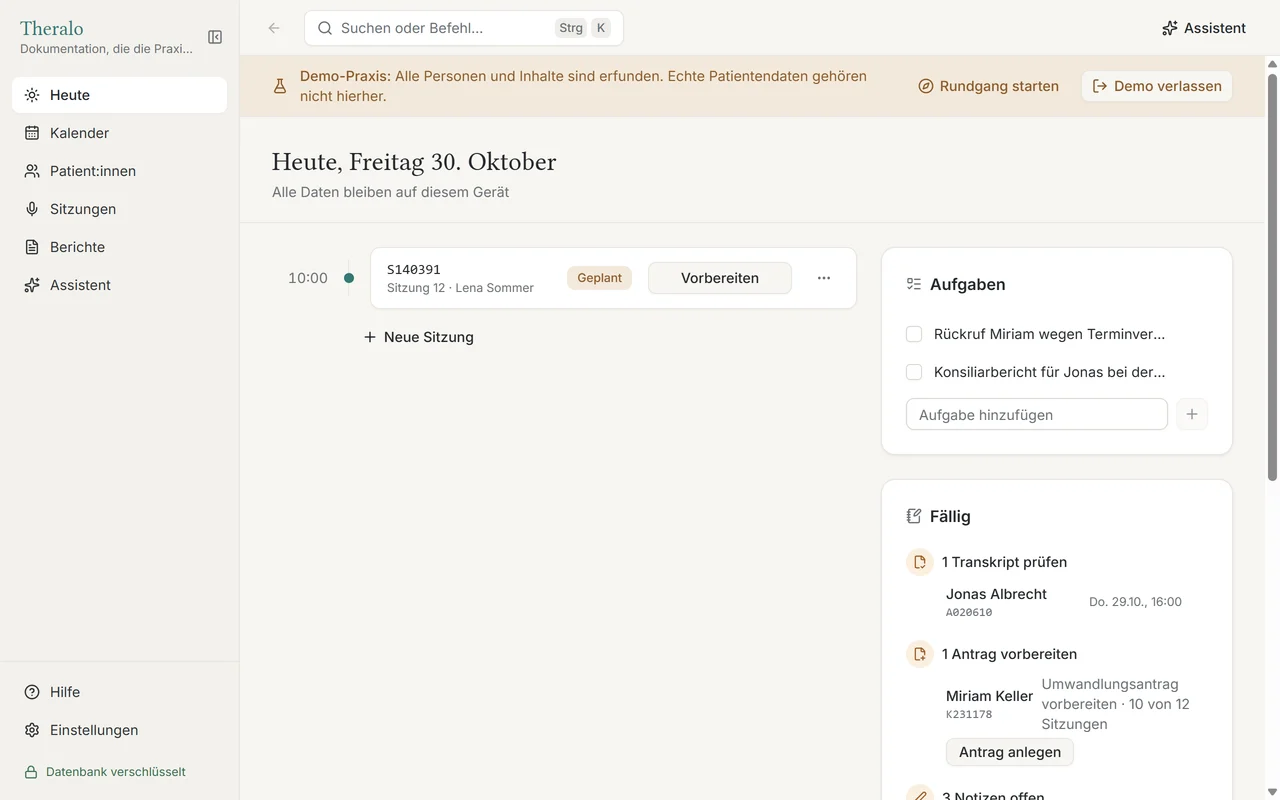This screenshot has width=1280, height=800.
Task: Click the Do. 29.10., 16:00 timestamp
Action: [1135, 602]
